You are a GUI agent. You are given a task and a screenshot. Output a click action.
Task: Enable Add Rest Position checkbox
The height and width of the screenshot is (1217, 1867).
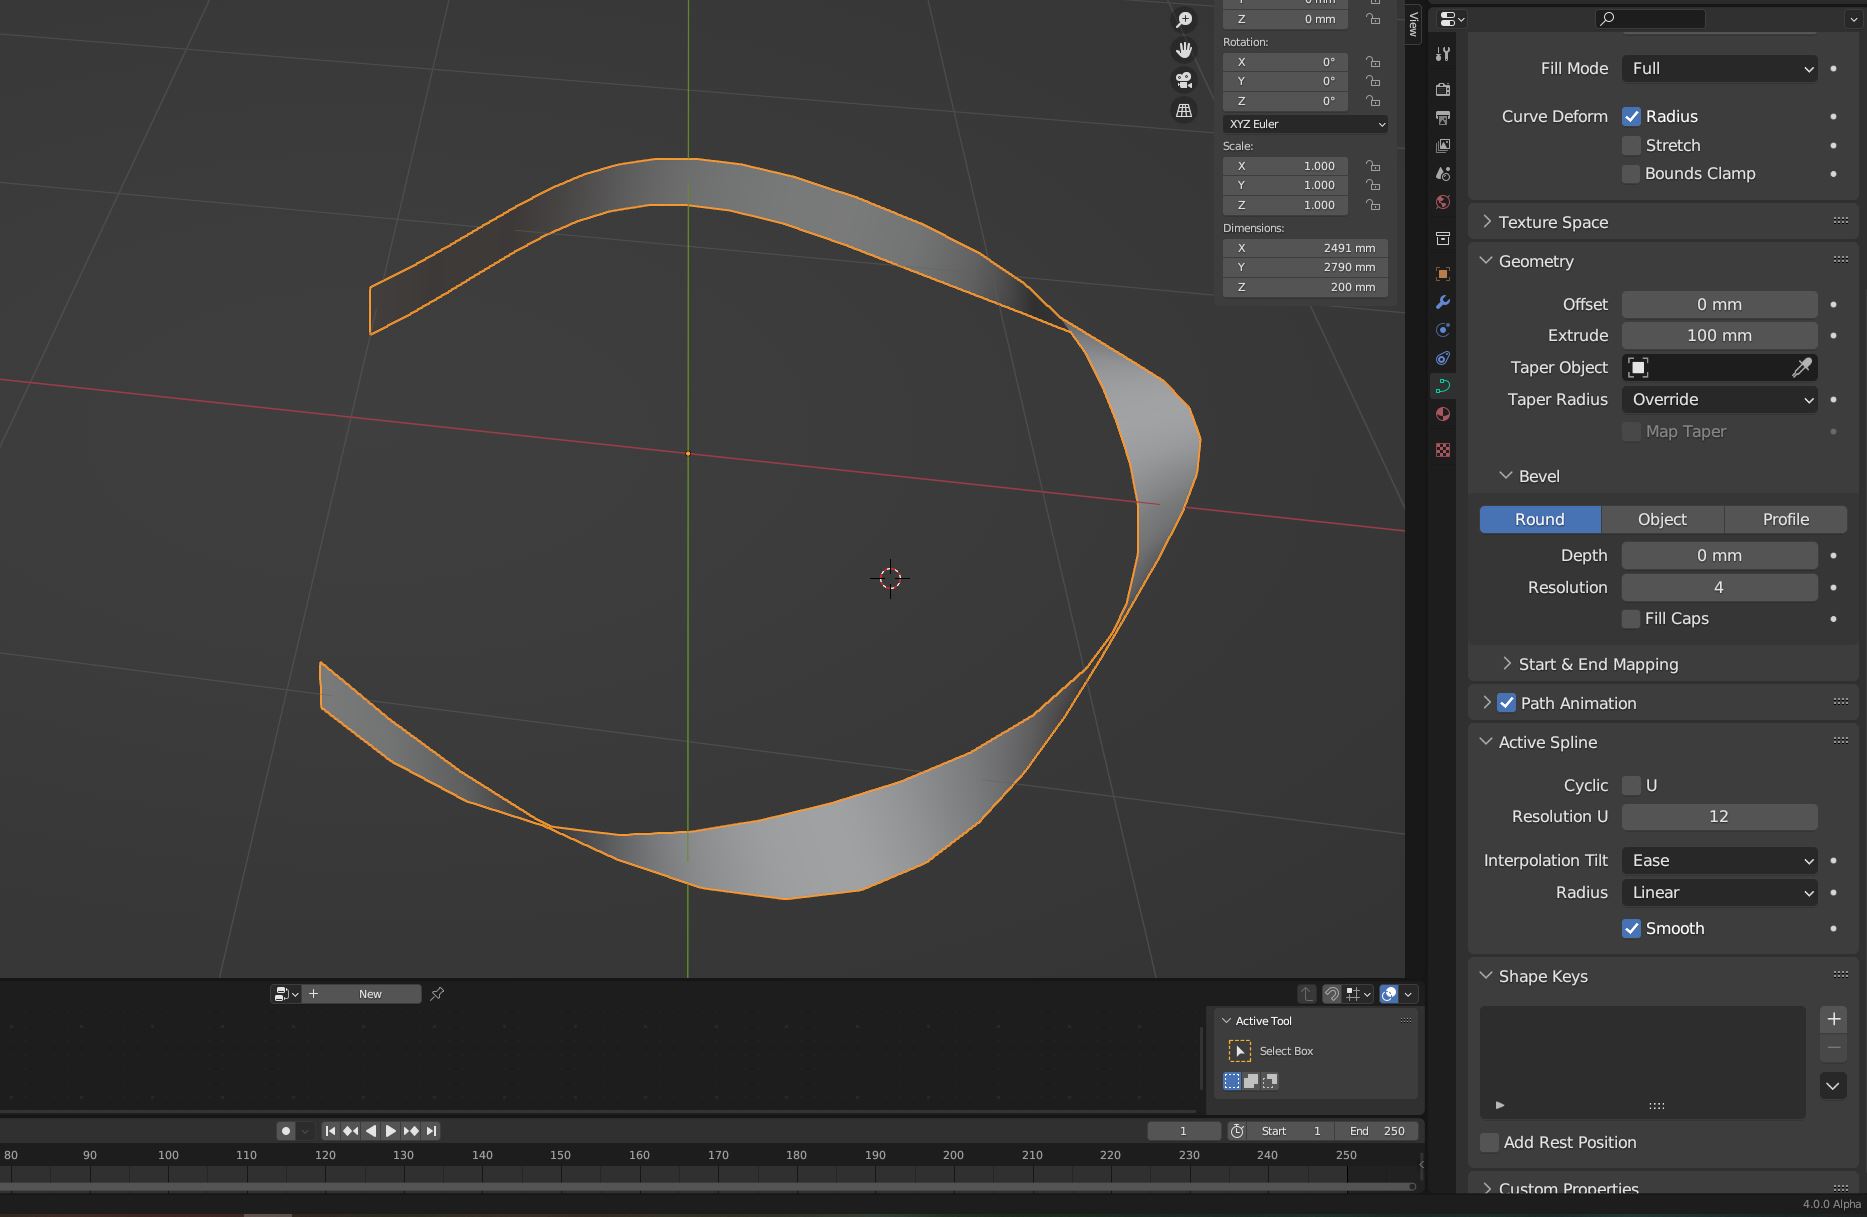1489,1142
